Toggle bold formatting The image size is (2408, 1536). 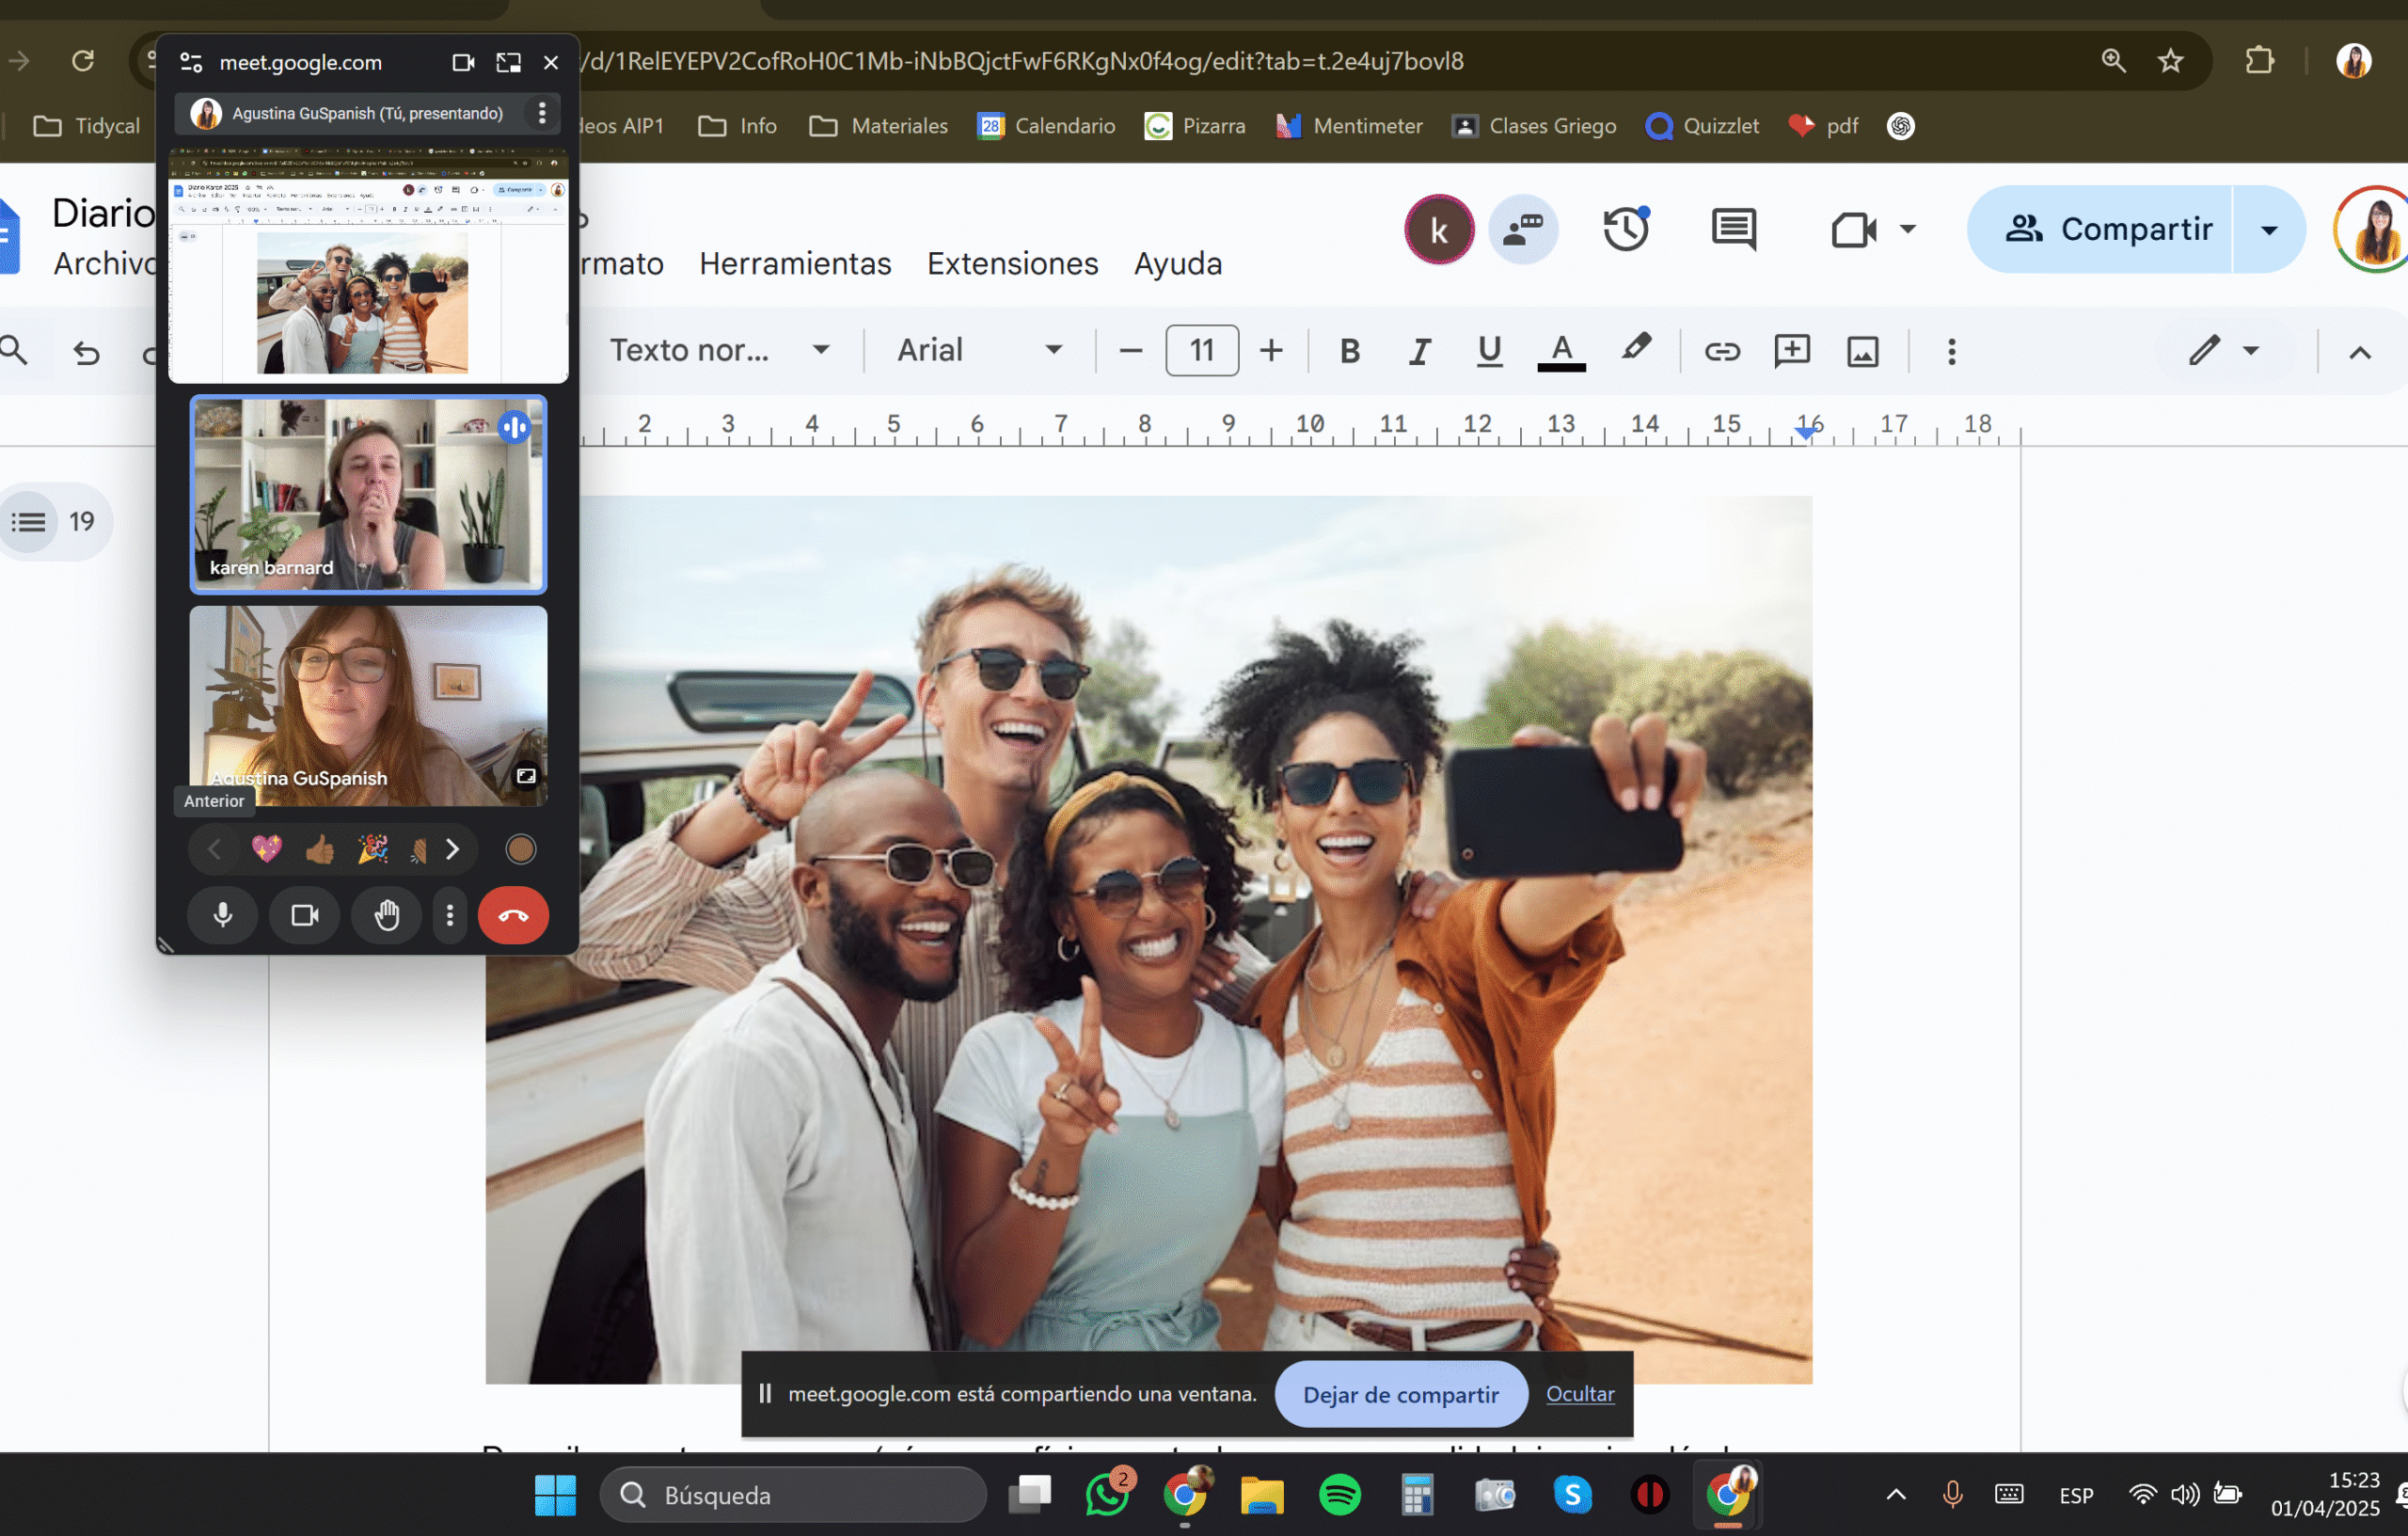(1349, 351)
